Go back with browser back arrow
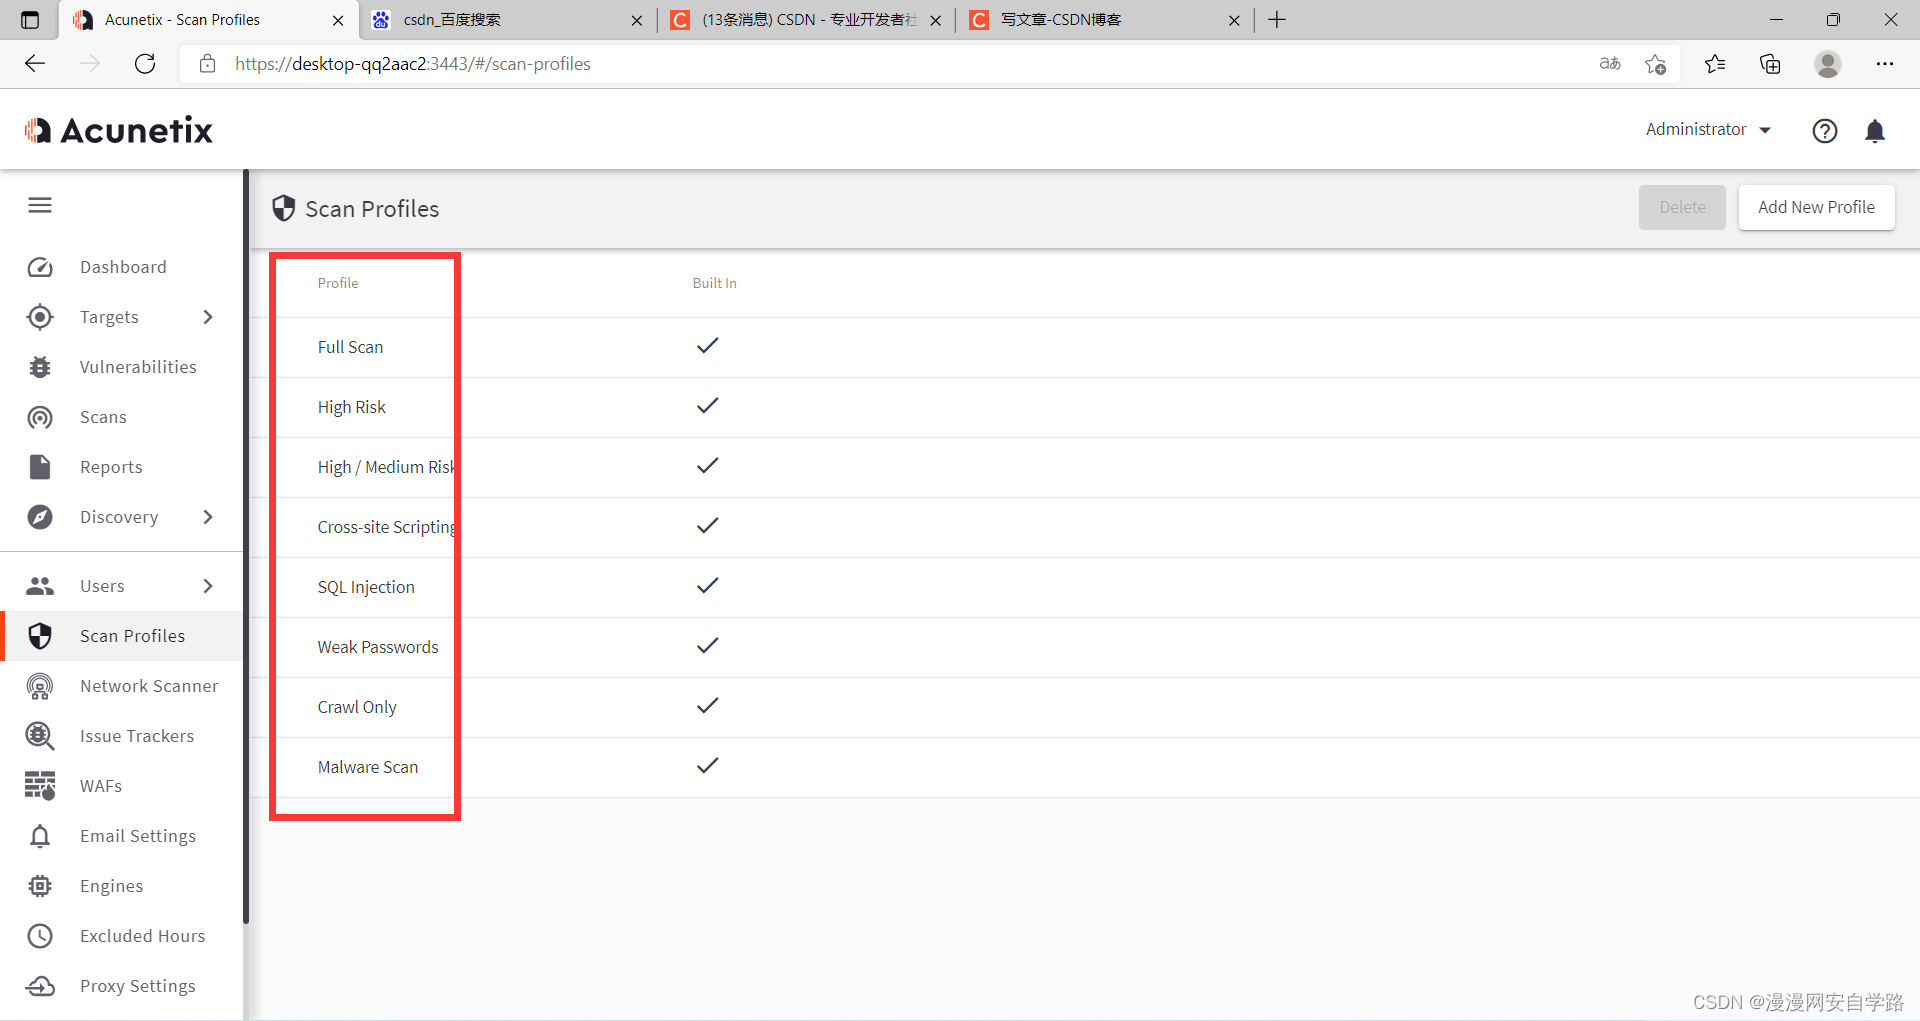Image resolution: width=1920 pixels, height=1021 pixels. [35, 64]
